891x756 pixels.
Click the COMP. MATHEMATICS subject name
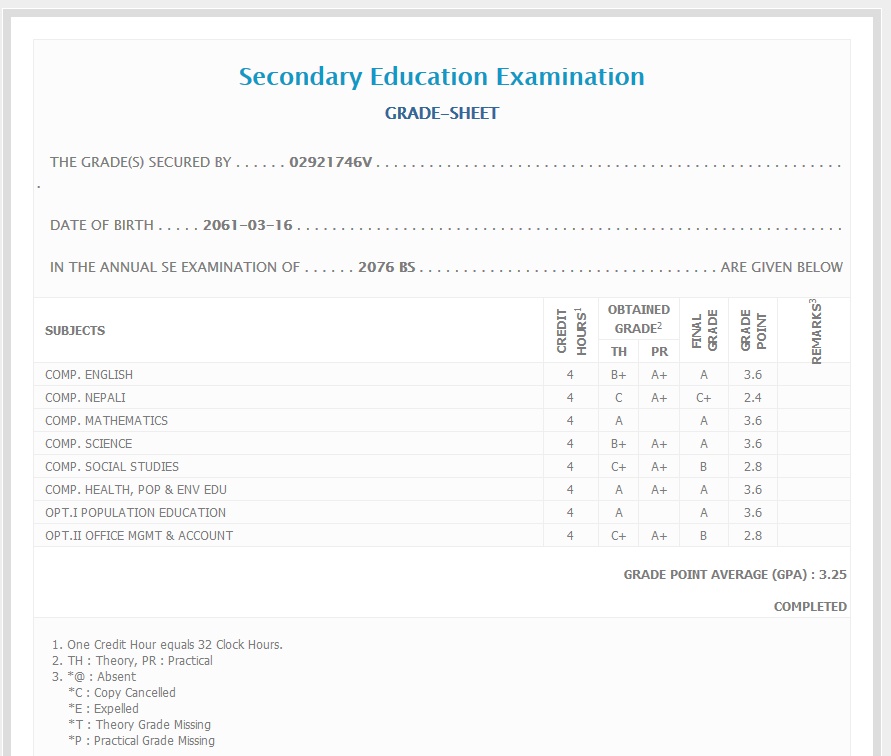tap(106, 421)
